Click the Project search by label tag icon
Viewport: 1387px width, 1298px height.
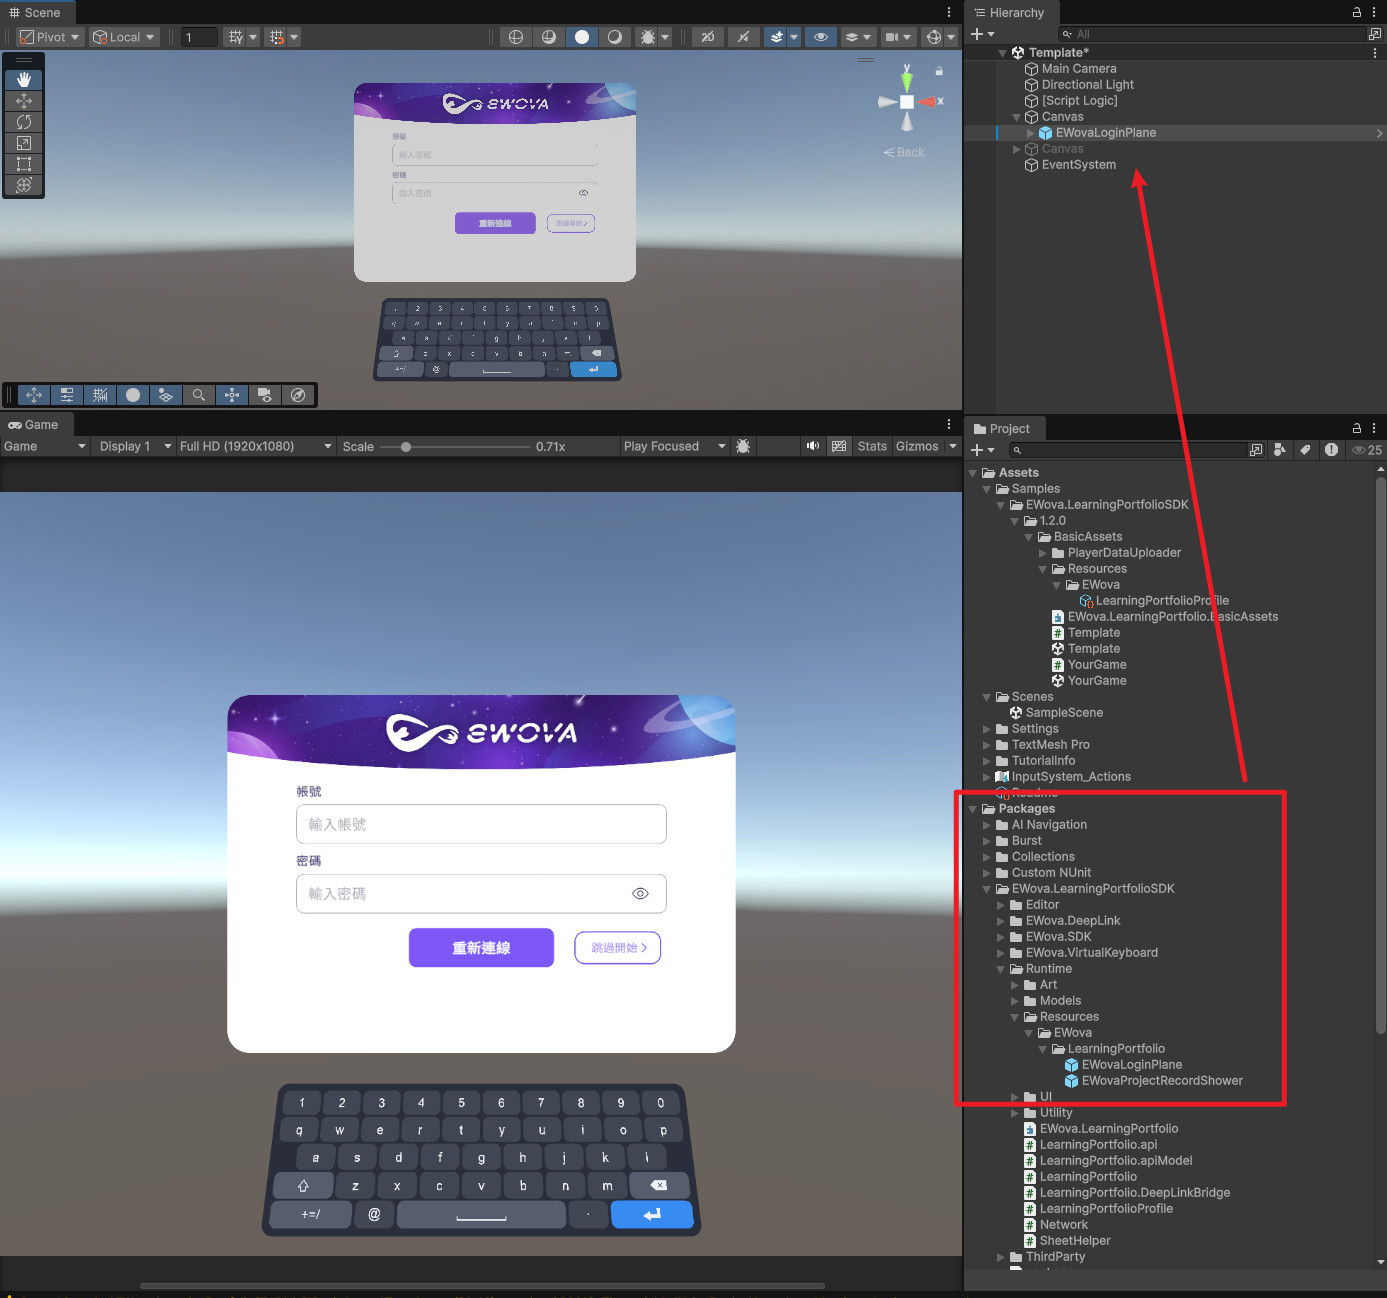click(1305, 450)
